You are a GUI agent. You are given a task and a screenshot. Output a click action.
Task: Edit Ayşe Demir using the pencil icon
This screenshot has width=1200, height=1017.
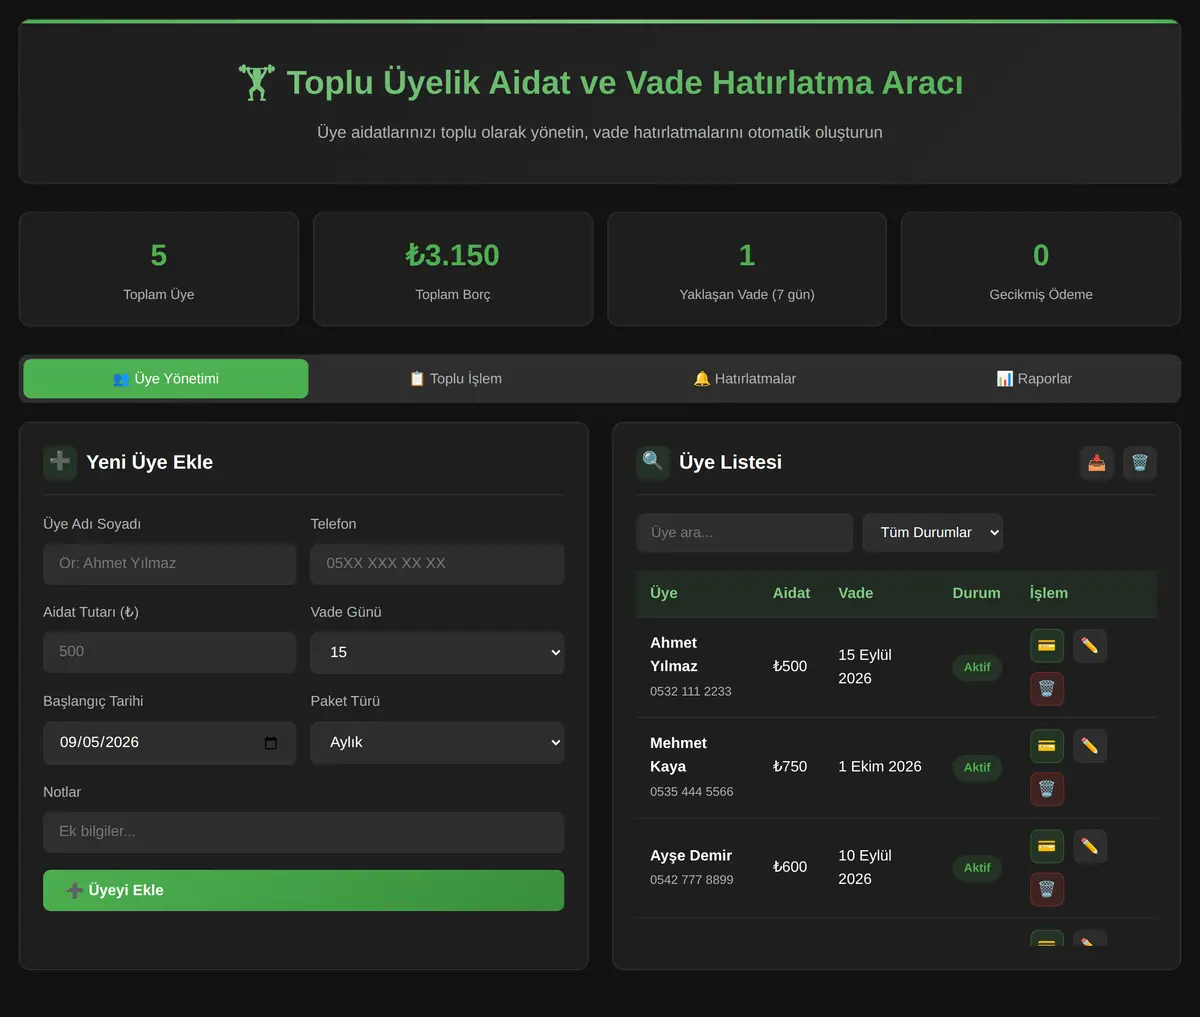pyautogui.click(x=1090, y=847)
